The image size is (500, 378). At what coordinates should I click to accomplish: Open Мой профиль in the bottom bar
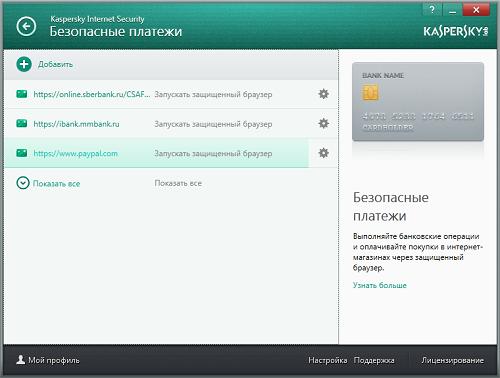[x=54, y=360]
